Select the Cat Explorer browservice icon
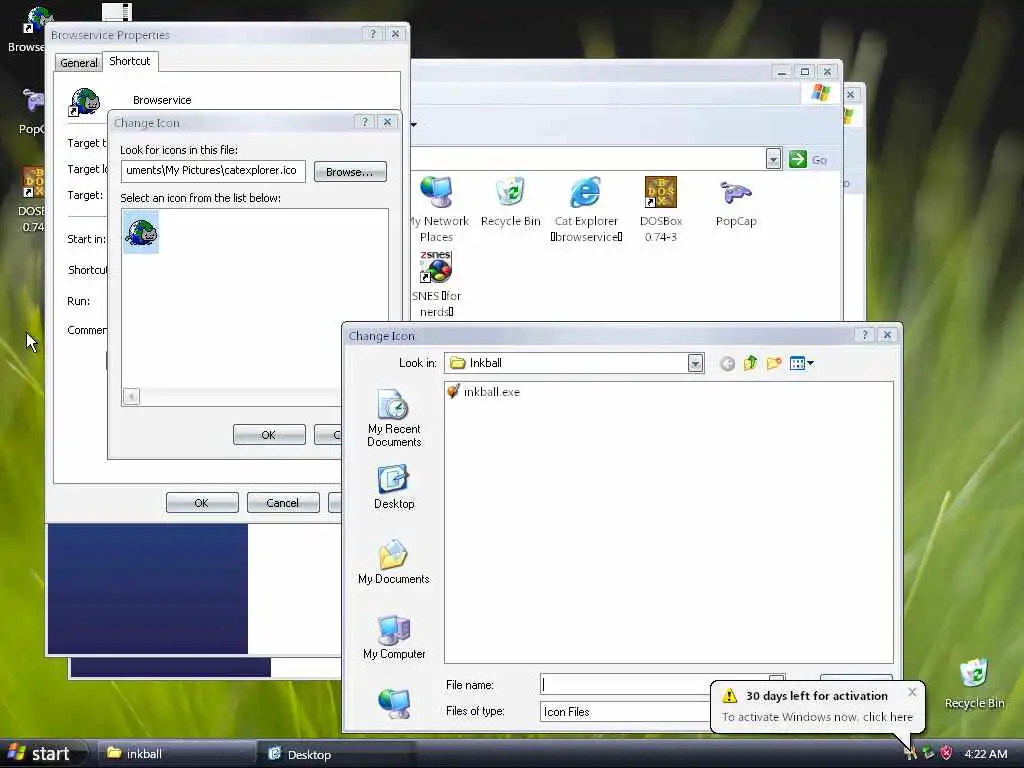1024x768 pixels. pos(586,209)
